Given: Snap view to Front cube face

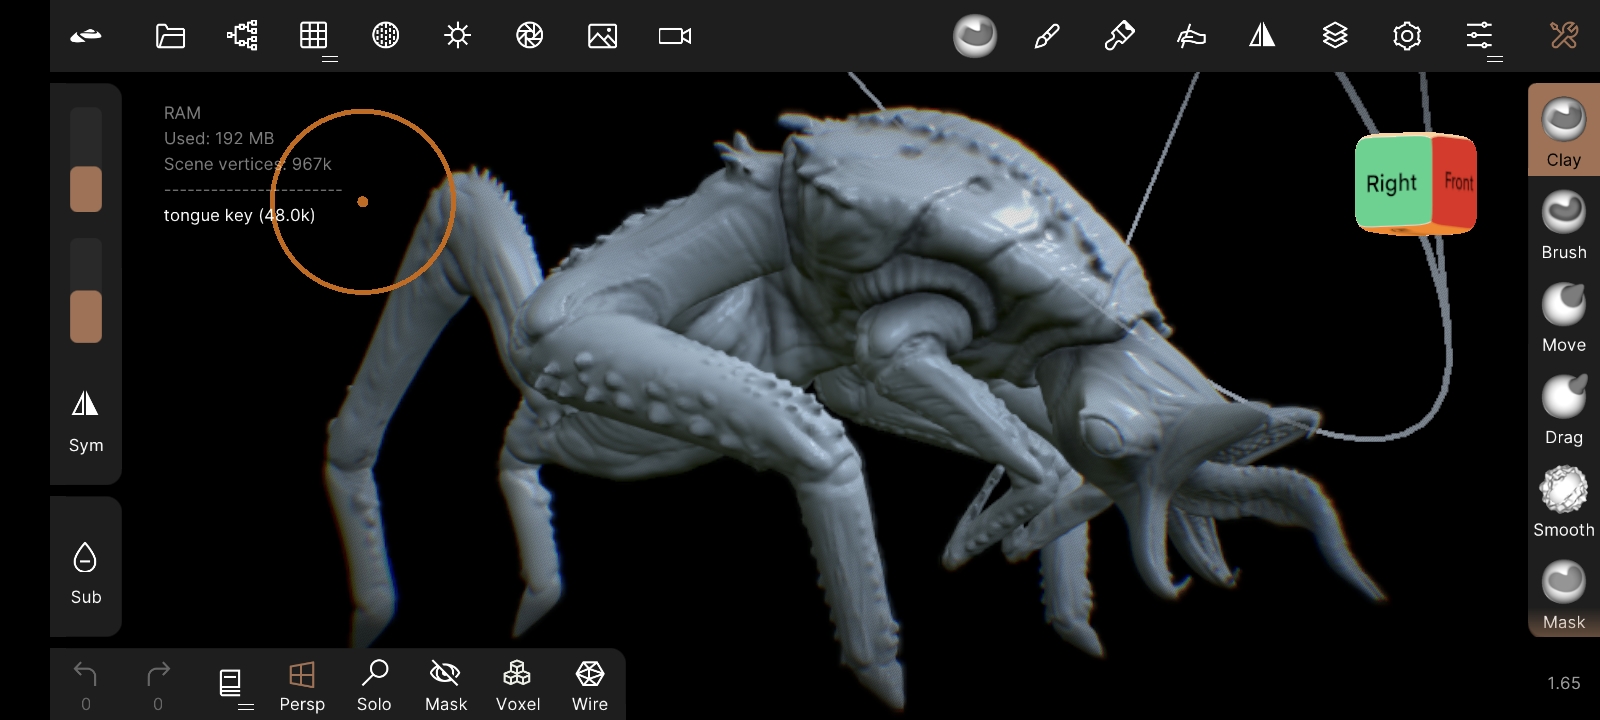Looking at the screenshot, I should [x=1456, y=182].
